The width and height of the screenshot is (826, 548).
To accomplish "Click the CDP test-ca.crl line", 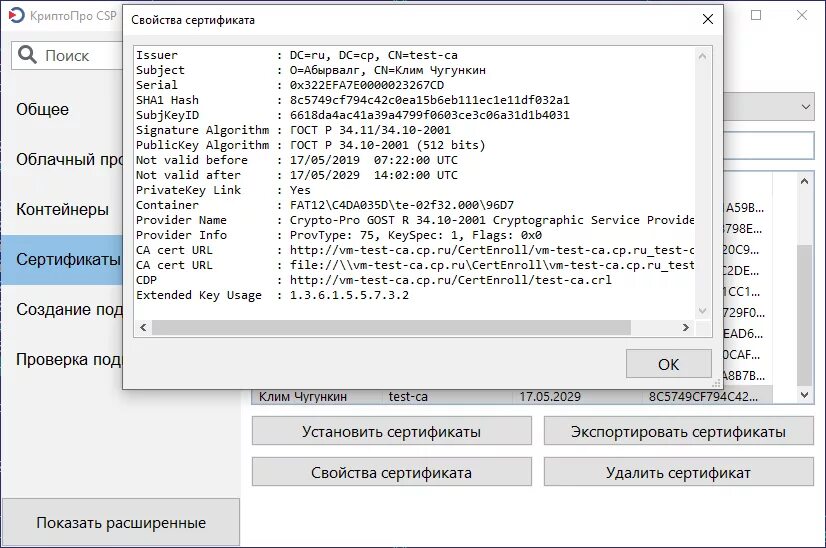I will (374, 280).
